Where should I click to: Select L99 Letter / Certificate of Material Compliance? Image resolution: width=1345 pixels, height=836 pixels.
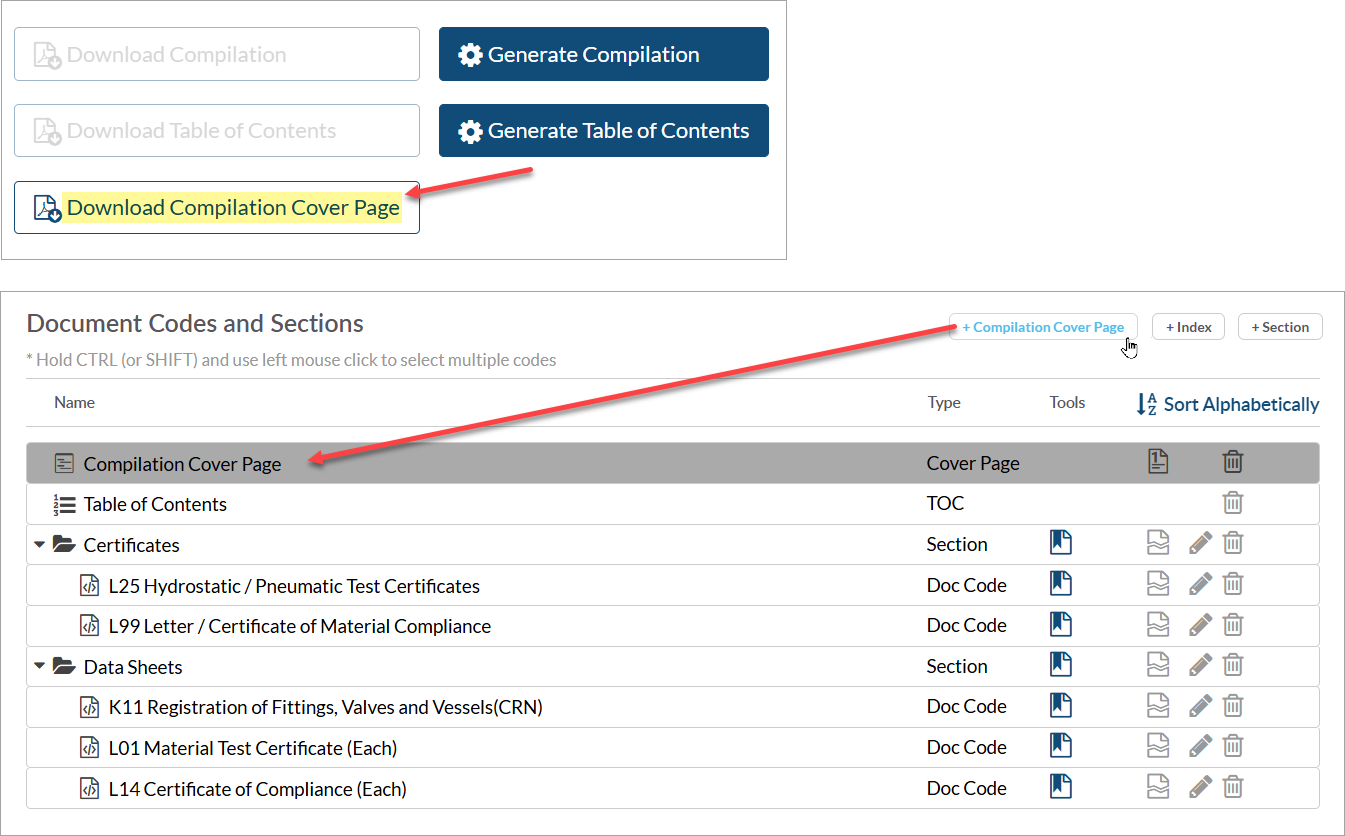point(673,626)
